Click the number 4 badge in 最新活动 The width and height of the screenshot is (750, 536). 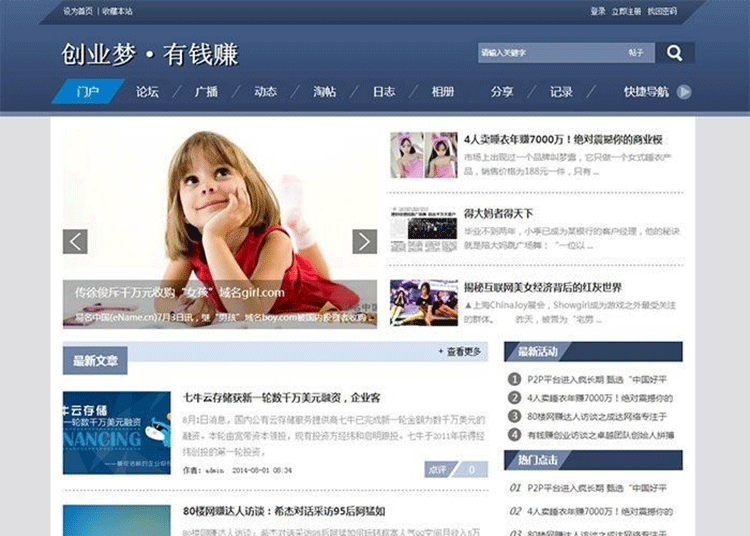(x=514, y=435)
